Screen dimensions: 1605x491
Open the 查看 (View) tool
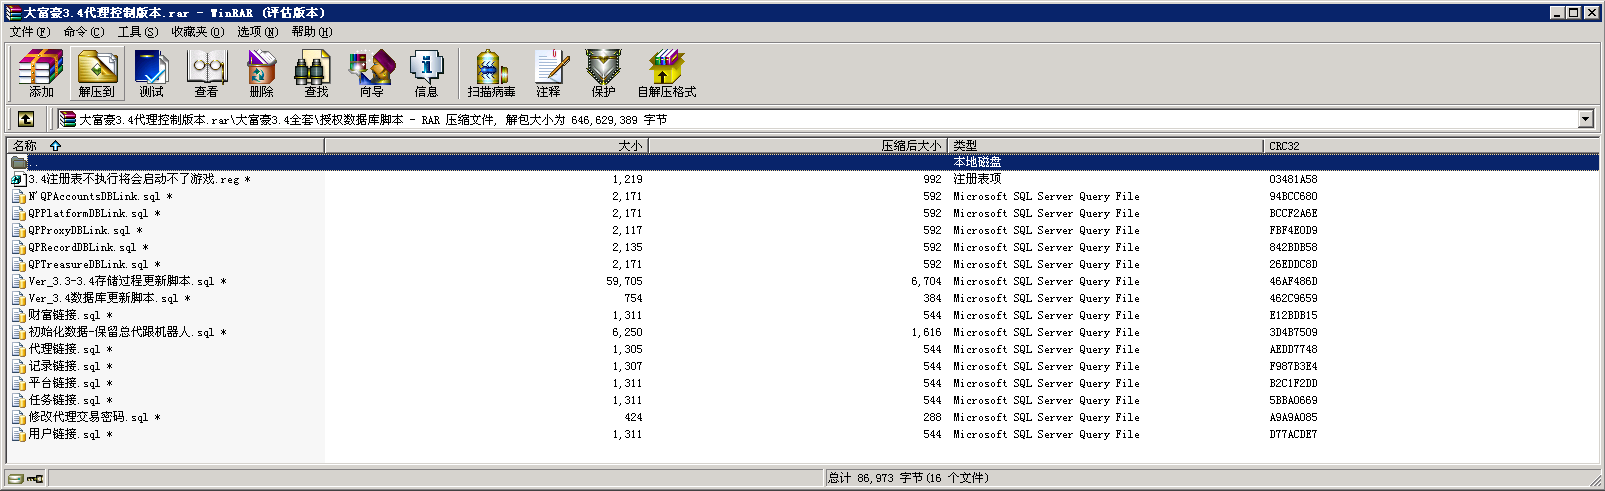pos(206,74)
